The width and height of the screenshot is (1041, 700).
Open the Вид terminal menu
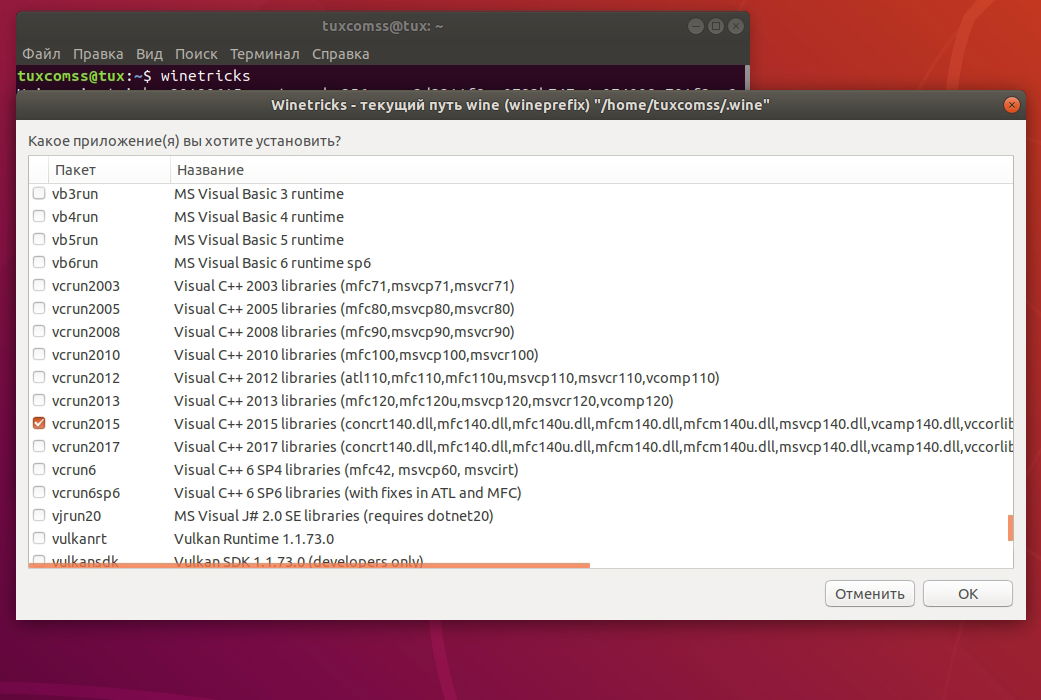point(149,54)
